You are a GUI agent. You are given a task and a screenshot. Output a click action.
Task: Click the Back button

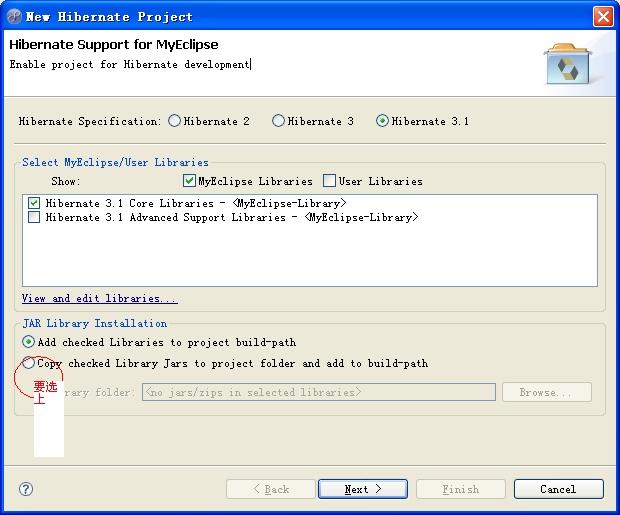pyautogui.click(x=271, y=489)
